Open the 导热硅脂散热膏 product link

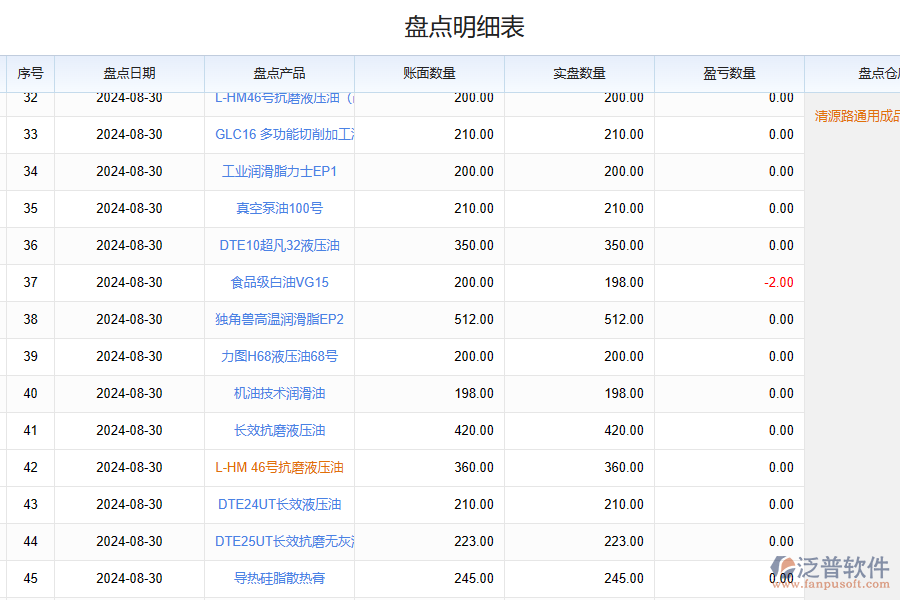pos(280,578)
